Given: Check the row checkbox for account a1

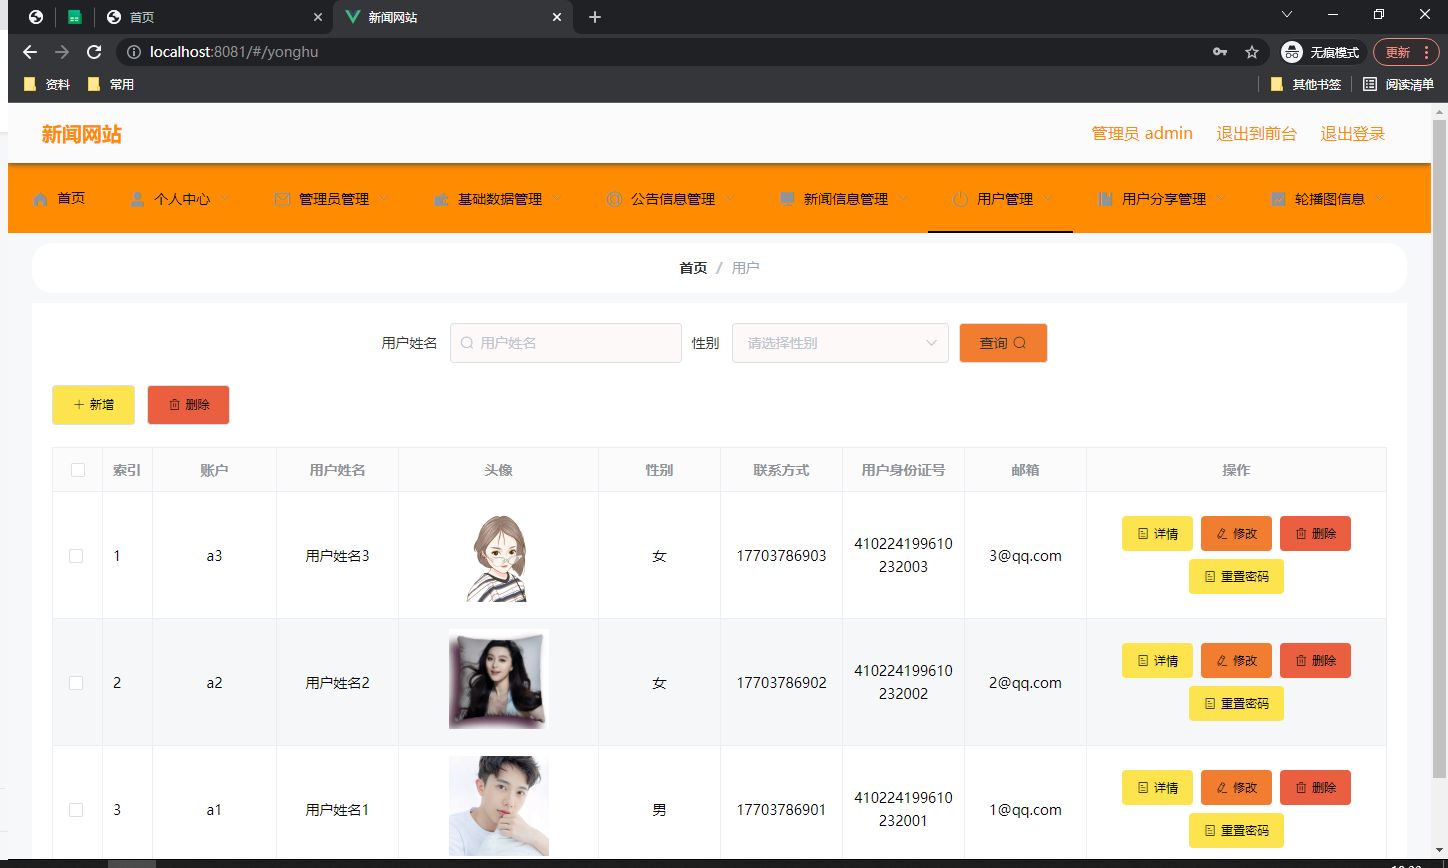Looking at the screenshot, I should [76, 810].
